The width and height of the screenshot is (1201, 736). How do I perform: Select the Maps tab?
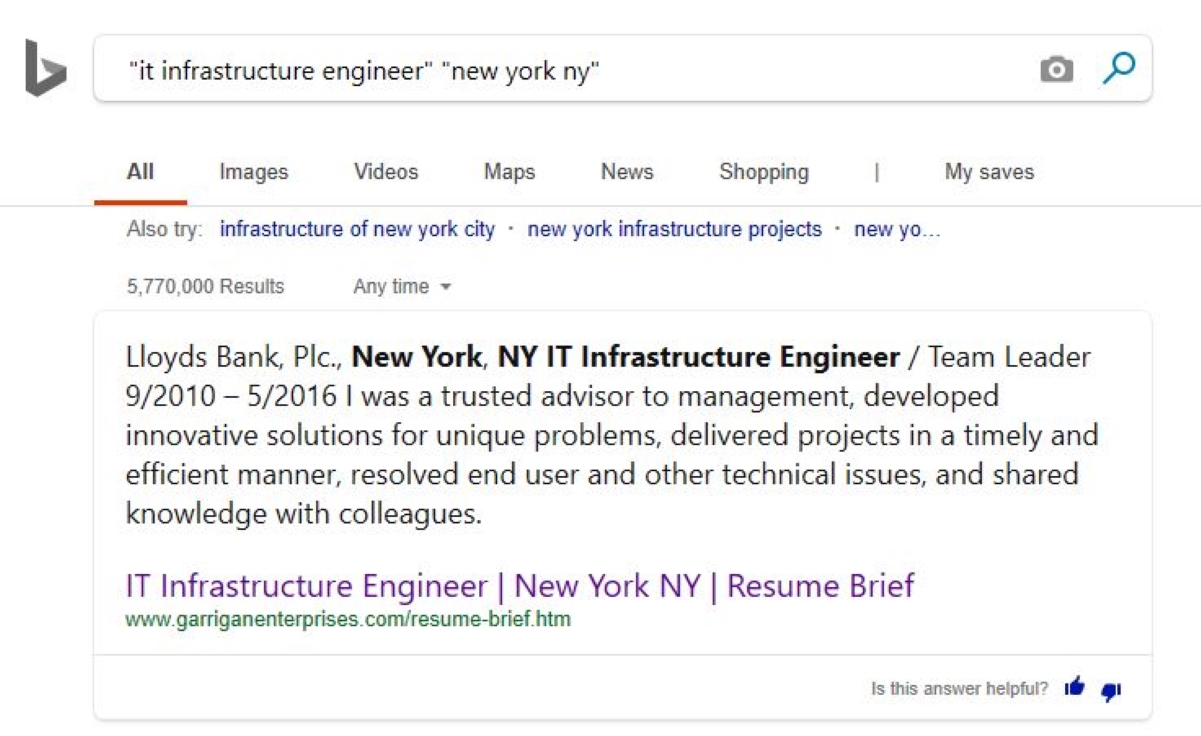click(509, 172)
